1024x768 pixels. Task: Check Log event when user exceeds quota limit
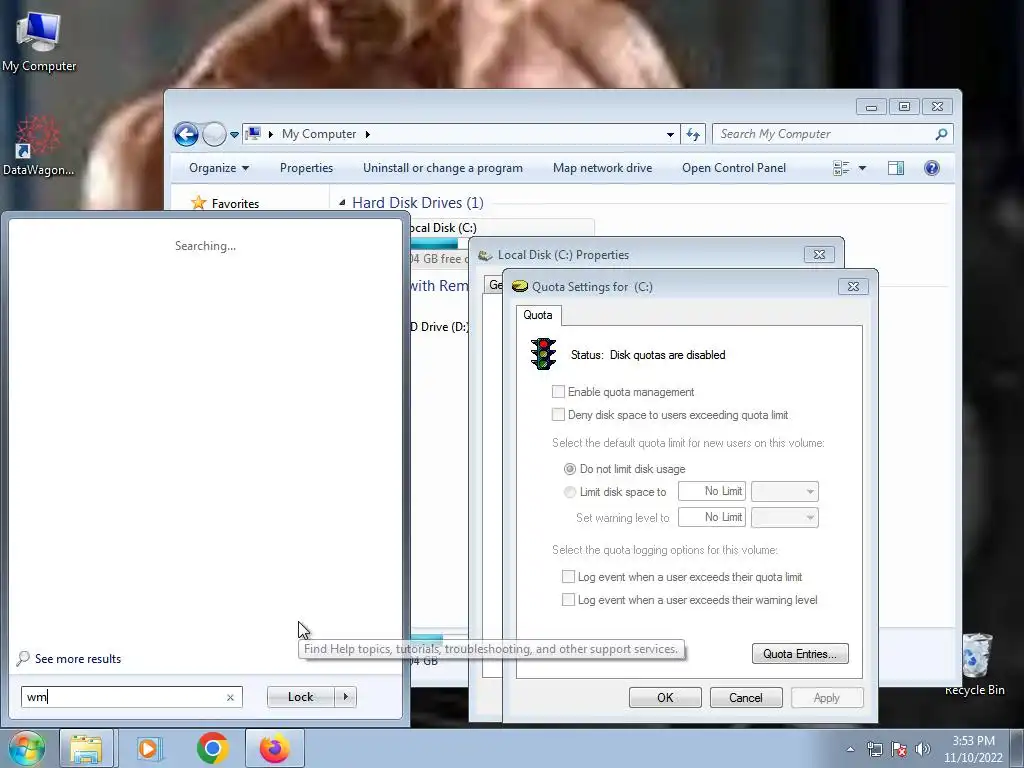[x=568, y=577]
